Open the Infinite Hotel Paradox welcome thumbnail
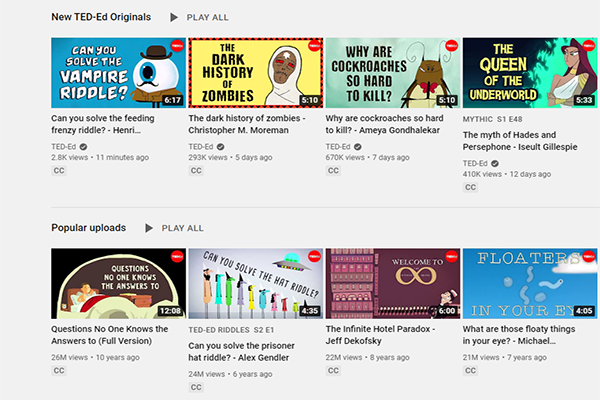The height and width of the screenshot is (400, 600). click(392, 283)
